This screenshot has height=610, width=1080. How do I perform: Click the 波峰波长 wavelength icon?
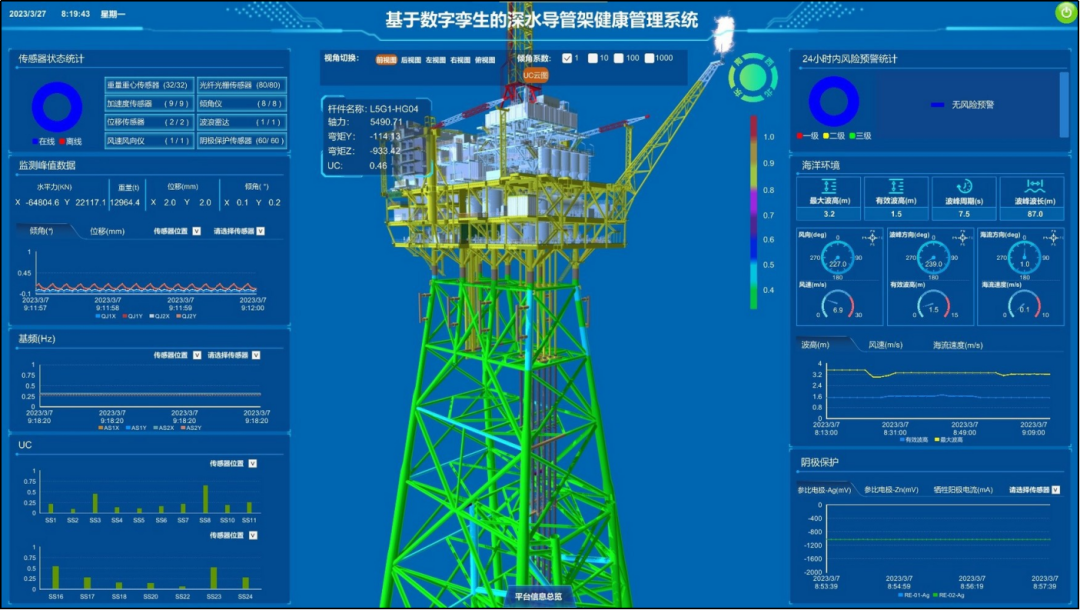1031,186
